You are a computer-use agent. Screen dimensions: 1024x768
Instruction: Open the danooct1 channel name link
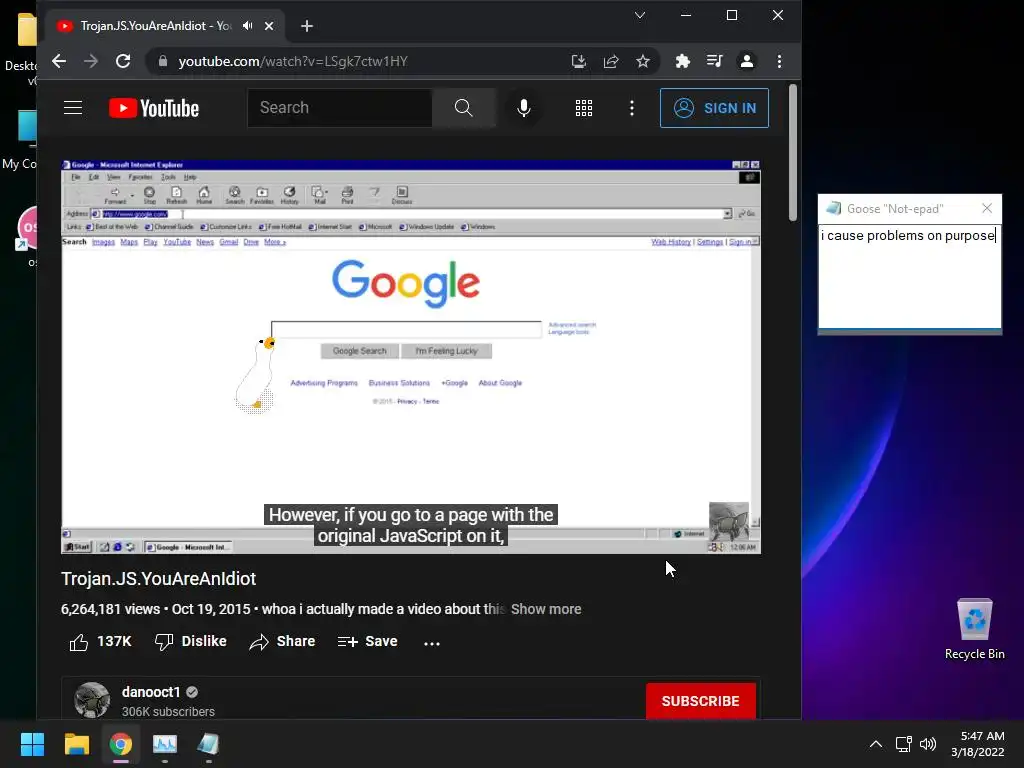(151, 692)
